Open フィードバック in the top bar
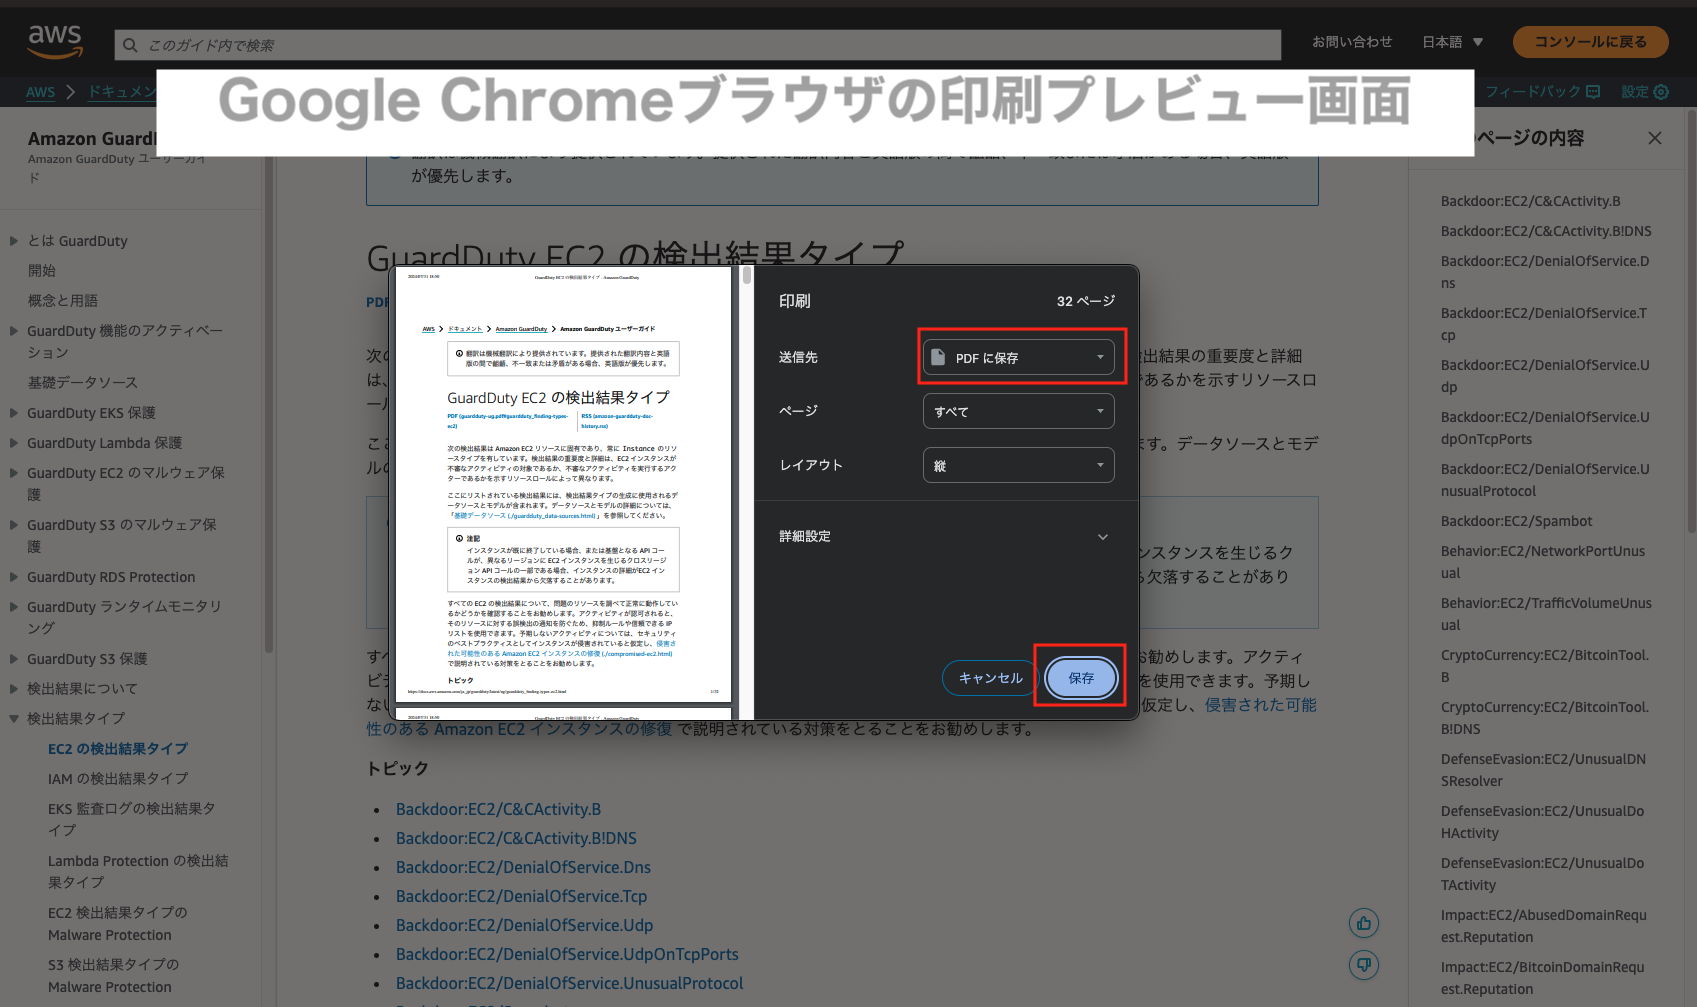Image resolution: width=1697 pixels, height=1007 pixels. click(x=1542, y=92)
